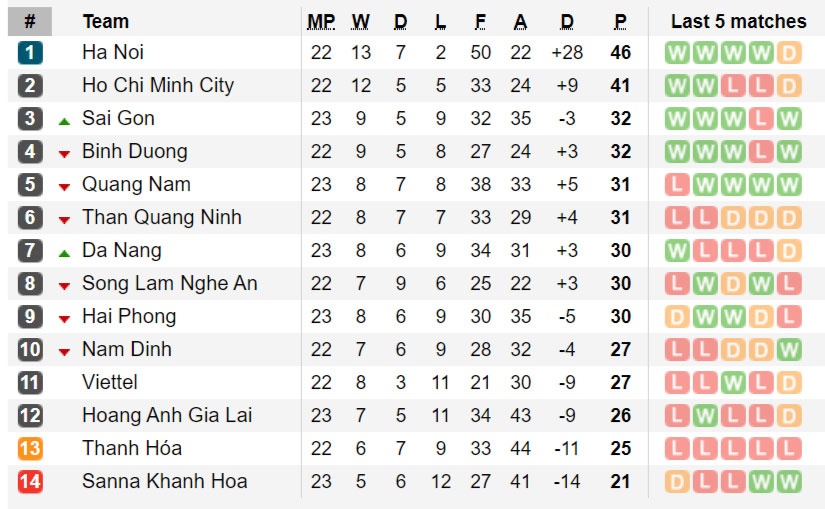
Task: Click the green up arrow beside Sai Gon
Action: tap(64, 120)
